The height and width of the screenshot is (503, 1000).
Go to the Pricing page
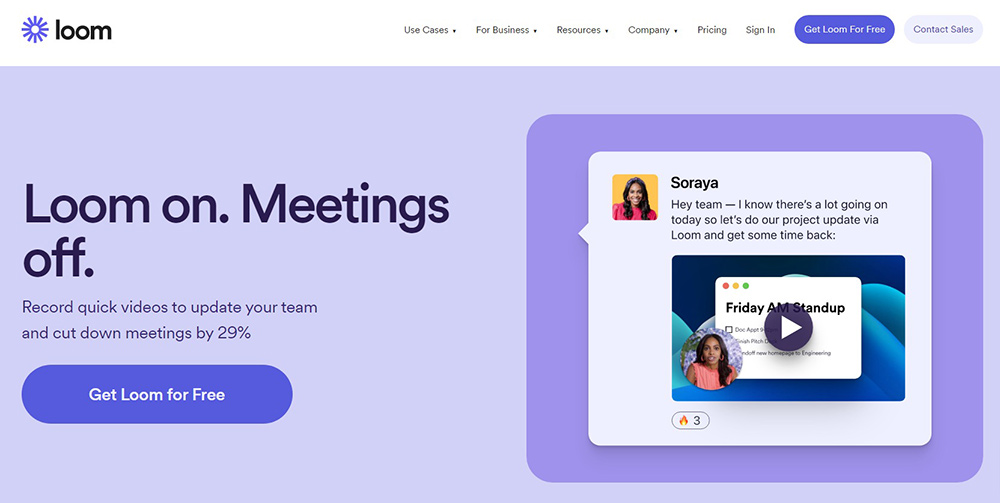(712, 30)
